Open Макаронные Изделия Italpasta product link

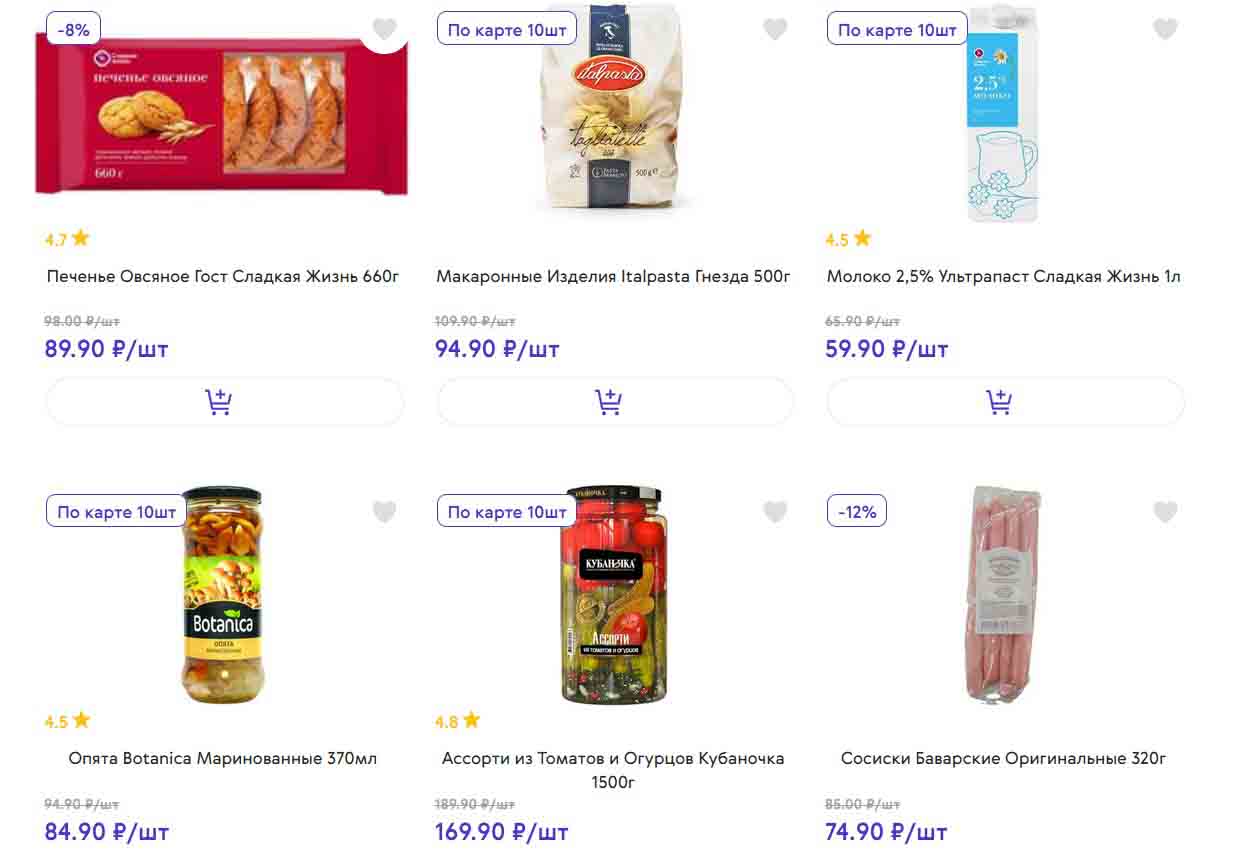613,276
